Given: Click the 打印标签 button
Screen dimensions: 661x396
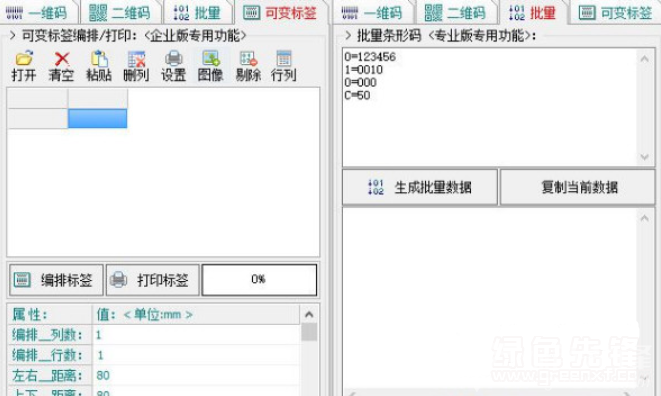Looking at the screenshot, I should click(152, 280).
